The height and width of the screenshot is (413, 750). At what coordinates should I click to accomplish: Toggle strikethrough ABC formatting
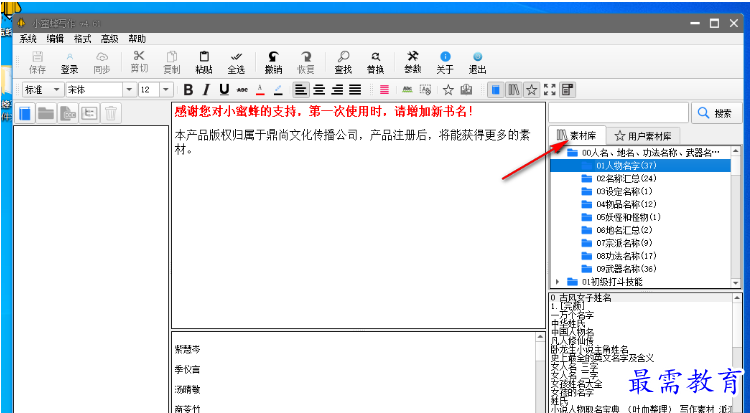tap(243, 89)
